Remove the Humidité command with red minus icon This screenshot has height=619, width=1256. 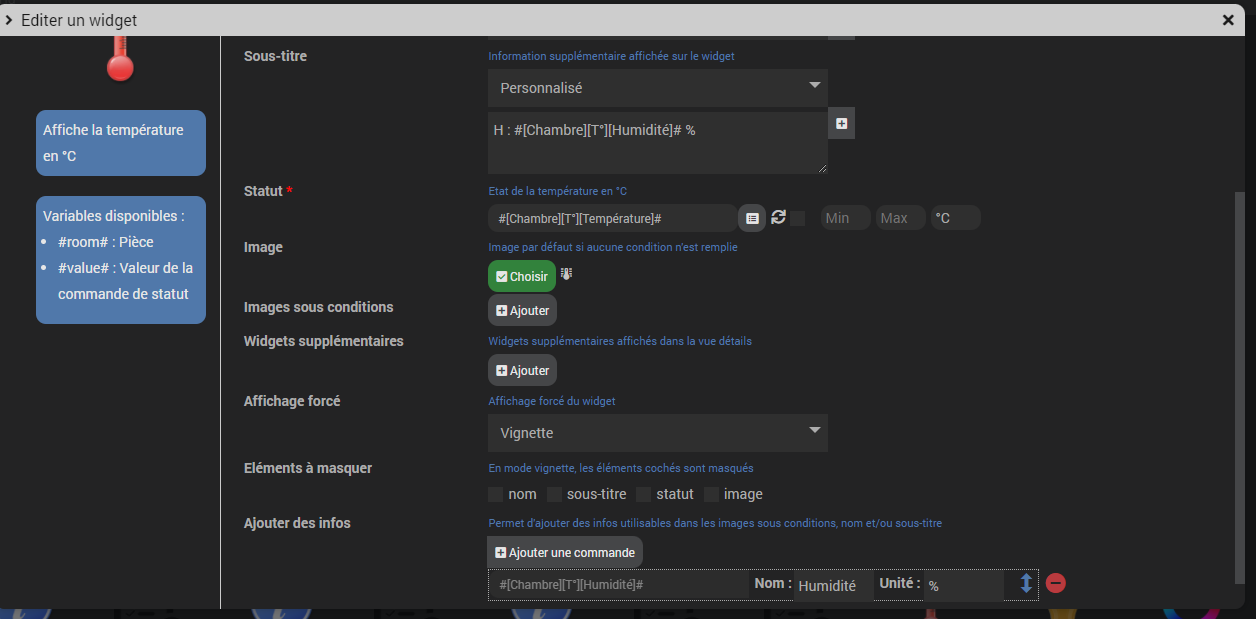[1055, 583]
